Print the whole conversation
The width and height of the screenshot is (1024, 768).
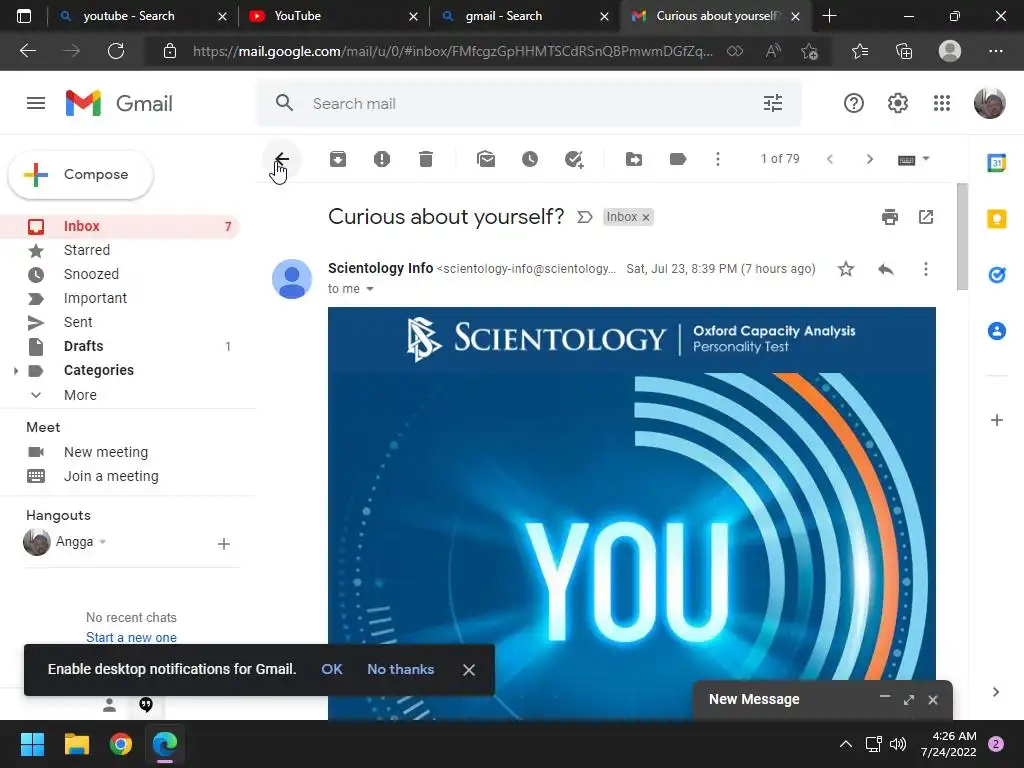(889, 217)
